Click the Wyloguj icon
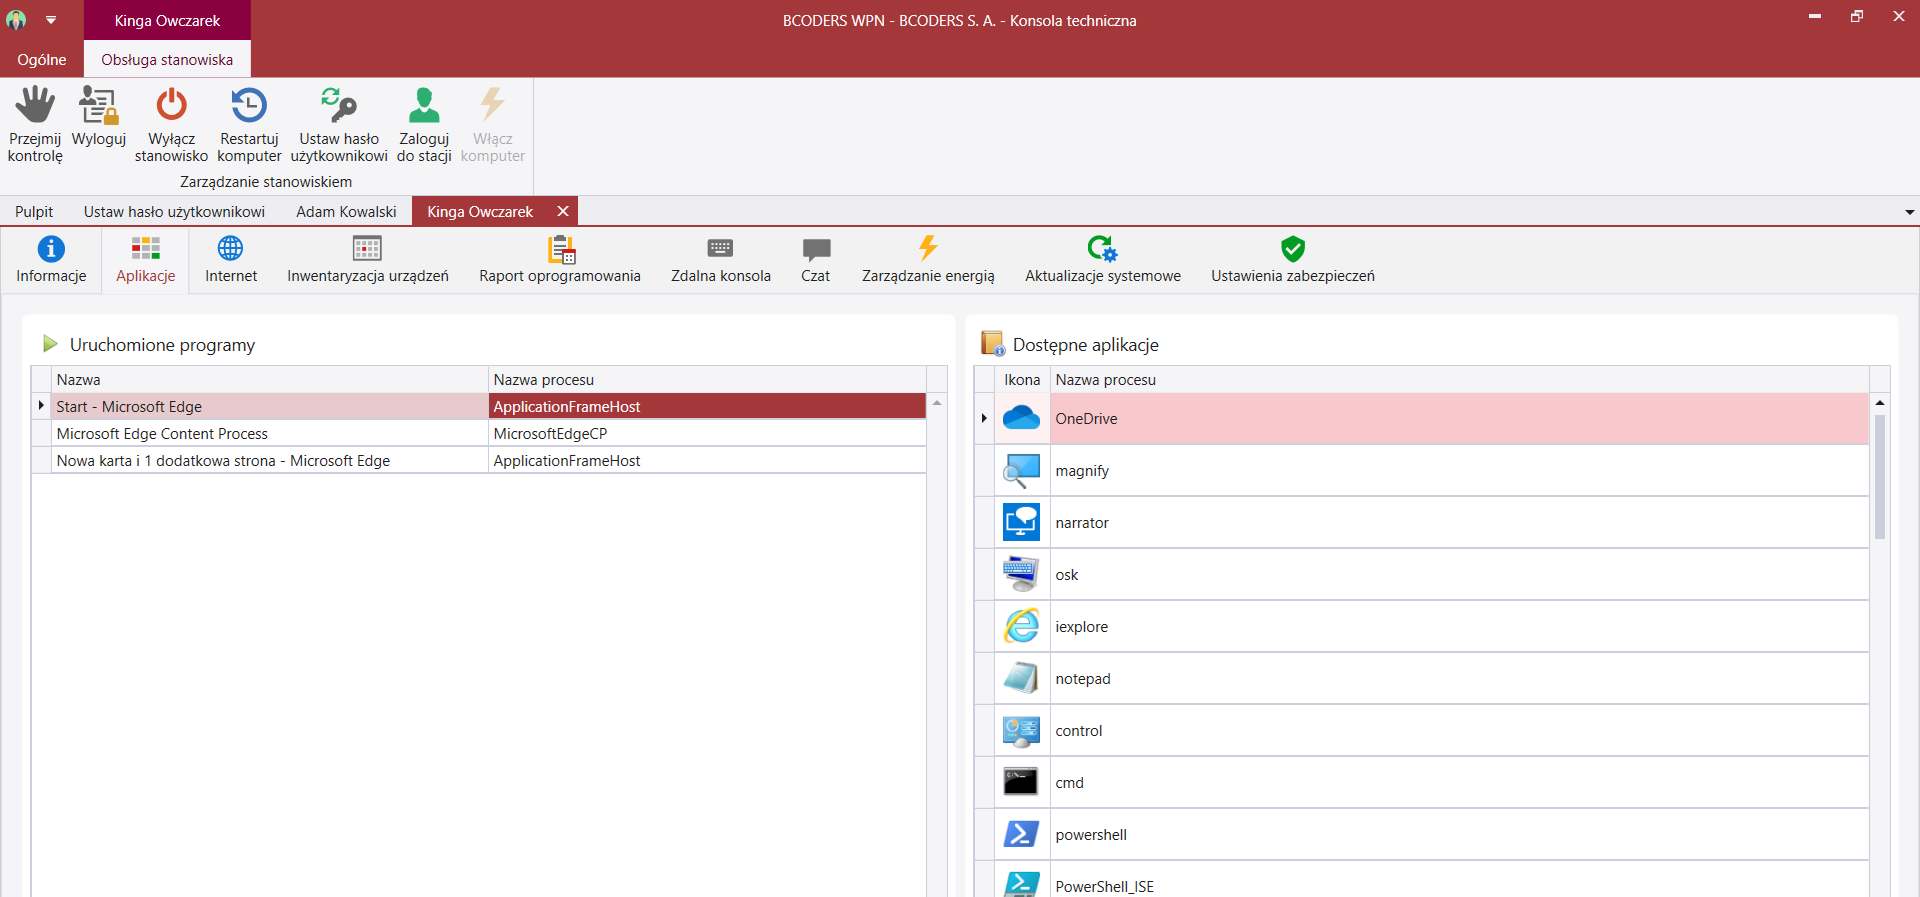 coord(99,104)
